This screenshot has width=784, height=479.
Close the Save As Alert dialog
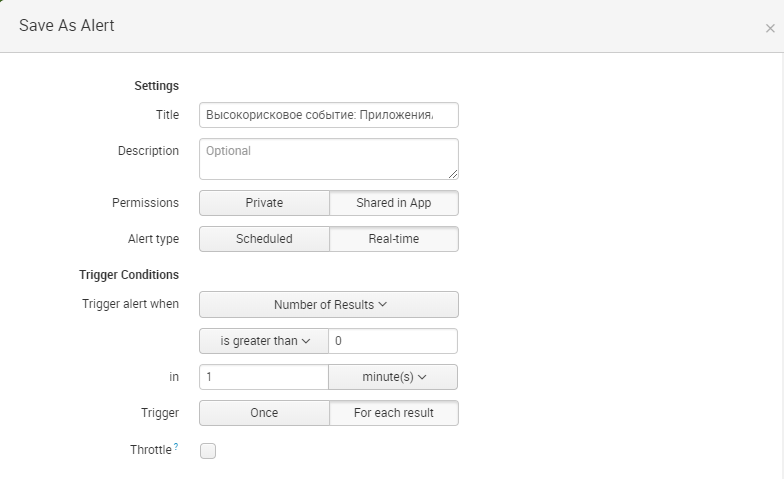[x=770, y=29]
